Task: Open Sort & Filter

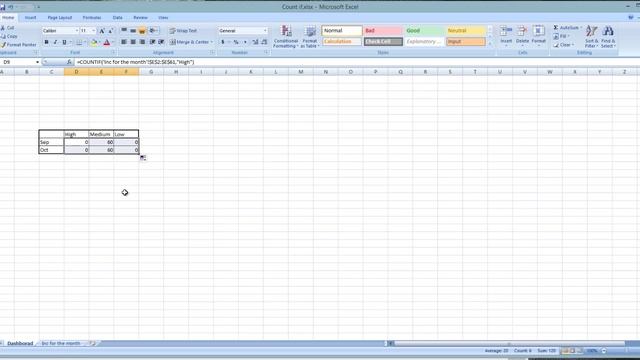Action: [x=591, y=37]
